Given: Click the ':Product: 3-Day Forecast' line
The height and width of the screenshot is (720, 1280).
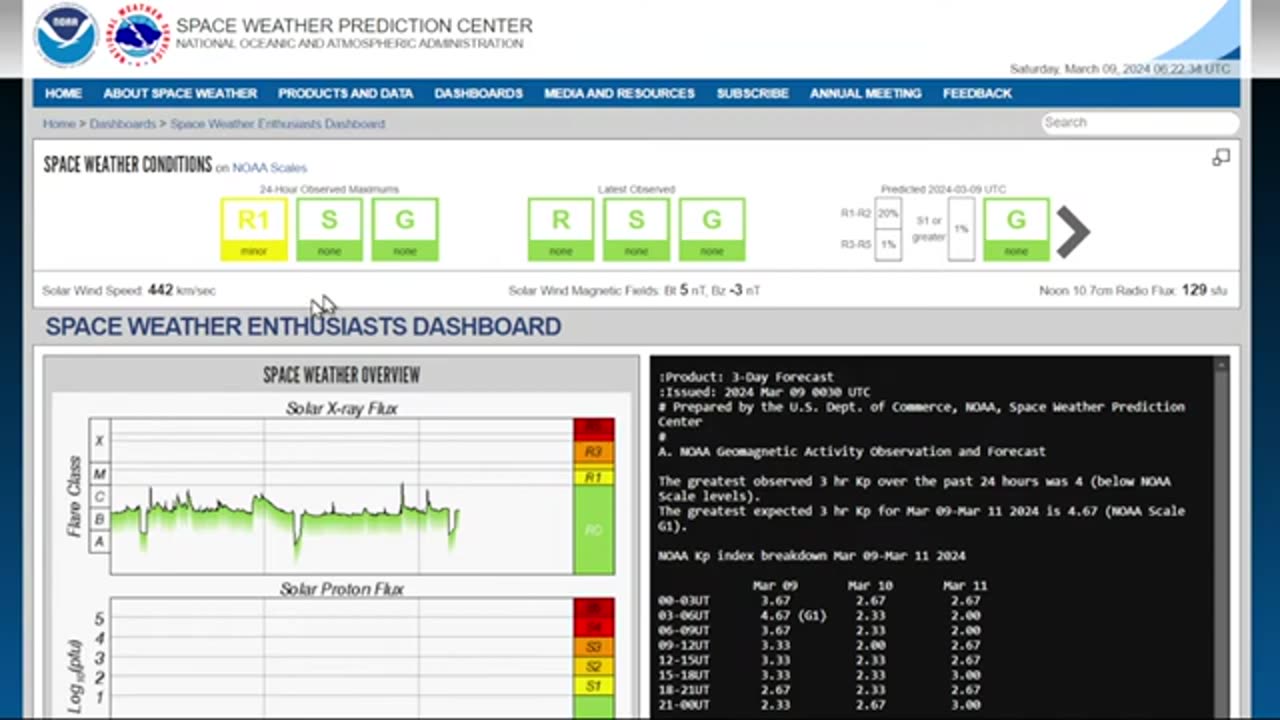Looking at the screenshot, I should point(746,377).
